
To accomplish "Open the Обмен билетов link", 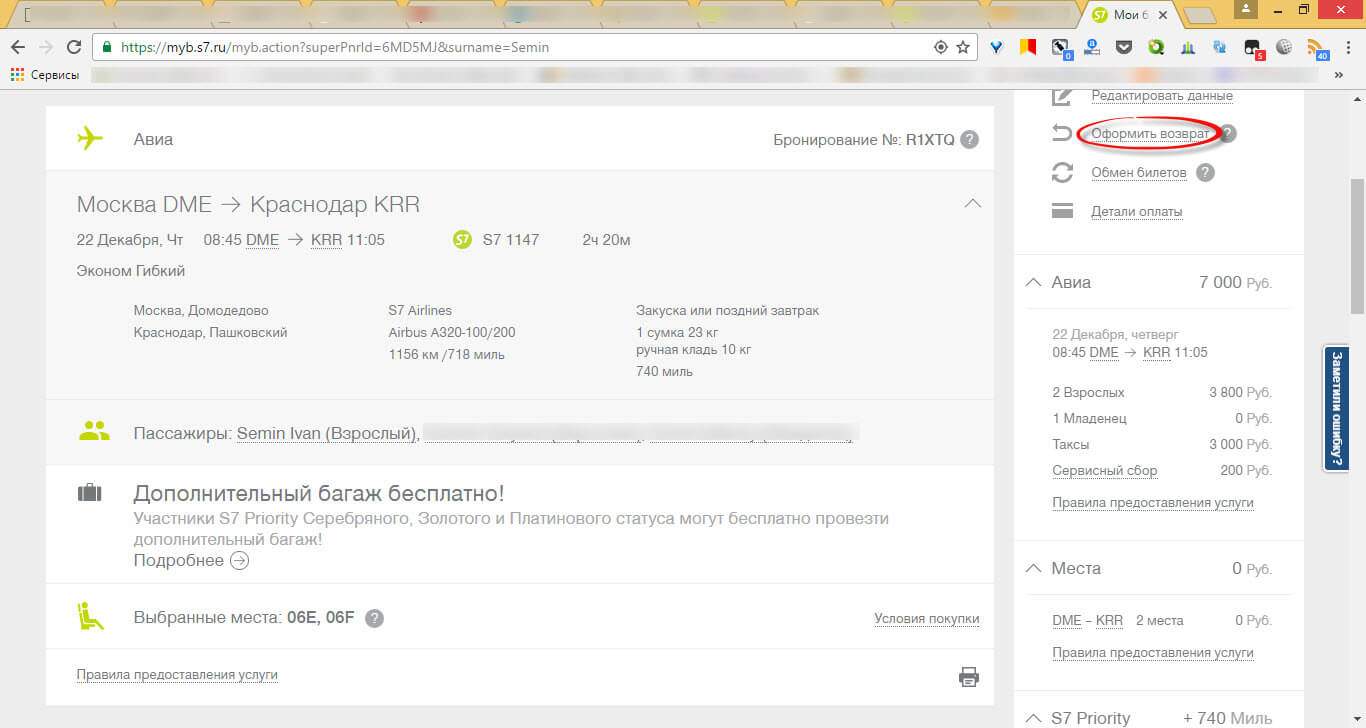I will 1138,173.
